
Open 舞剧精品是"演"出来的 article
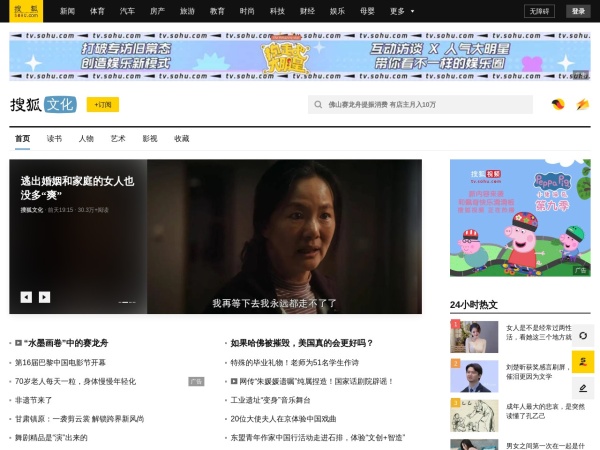(51, 438)
